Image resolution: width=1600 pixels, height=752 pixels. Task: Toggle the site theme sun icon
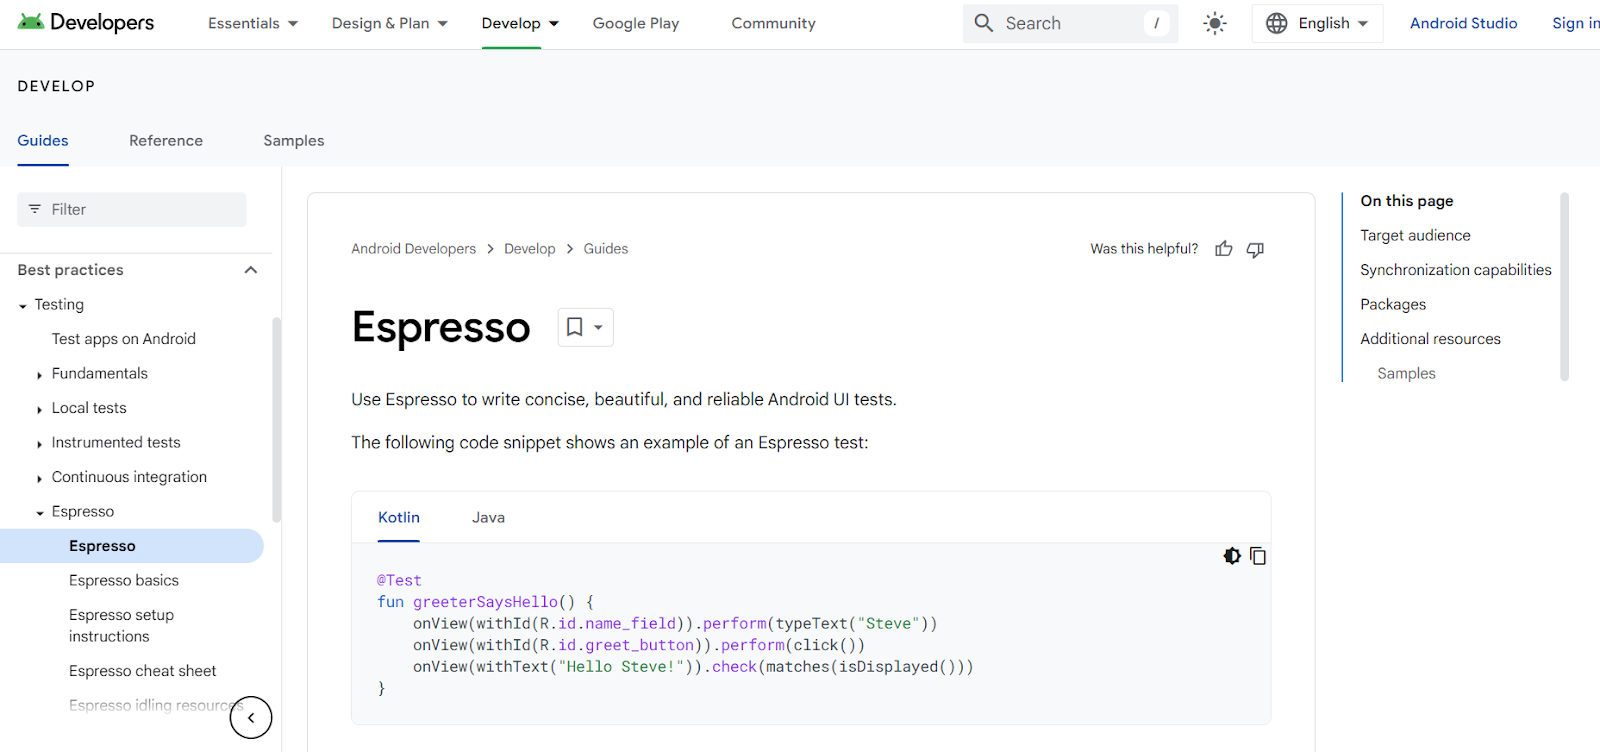tap(1215, 23)
